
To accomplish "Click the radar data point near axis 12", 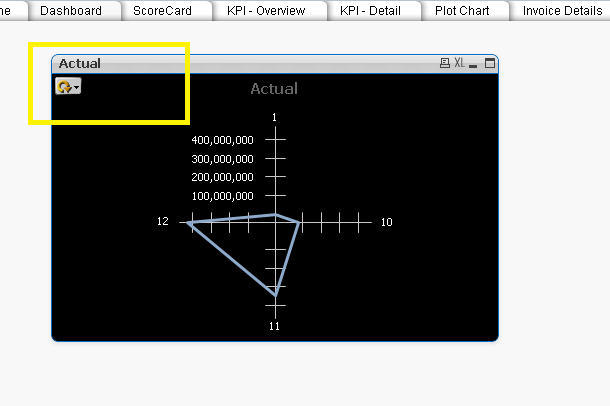I will click(188, 223).
